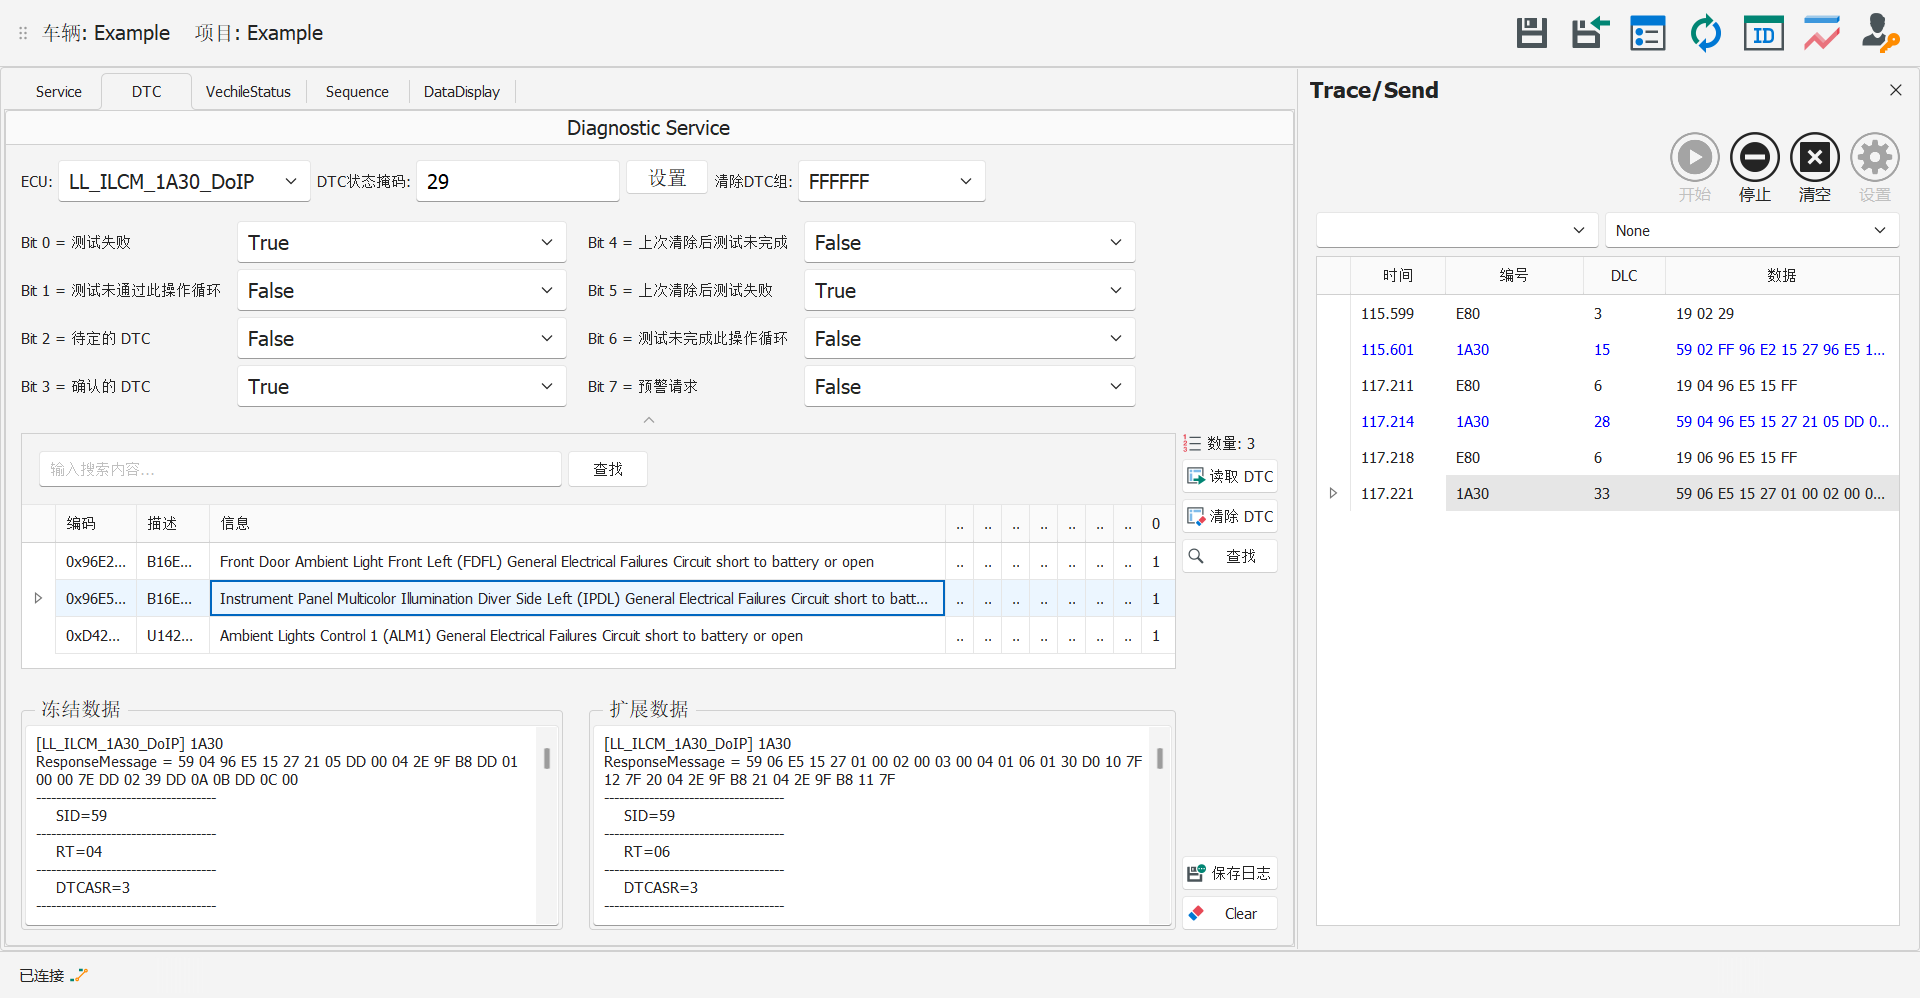Screen dimensions: 1920x998
Task: Click the 保存日志 button
Action: [x=1230, y=873]
